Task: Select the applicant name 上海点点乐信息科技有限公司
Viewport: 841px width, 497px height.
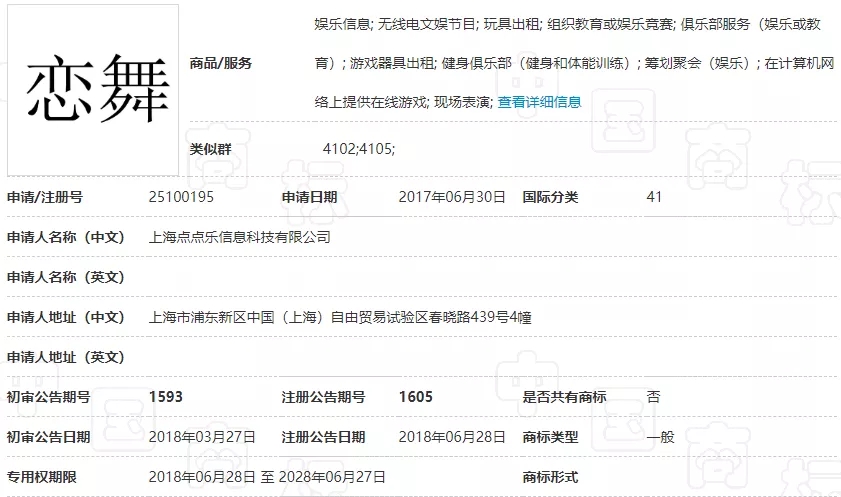Action: tap(239, 237)
